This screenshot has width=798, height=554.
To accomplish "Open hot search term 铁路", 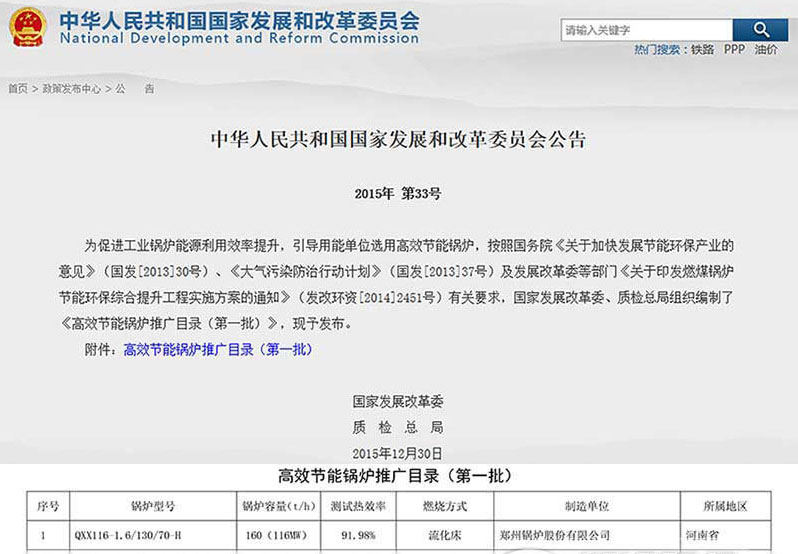I will (702, 49).
